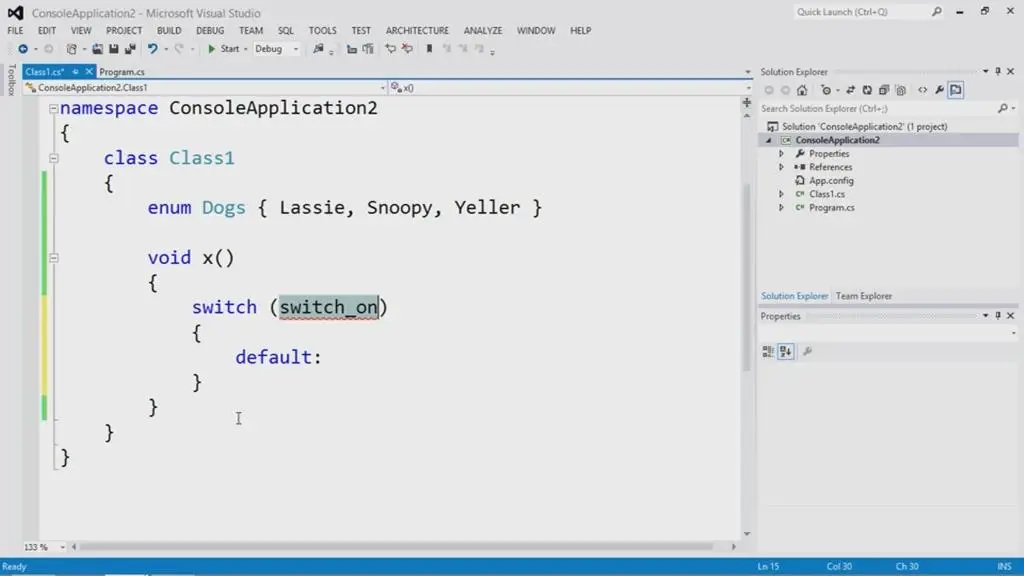Open the EDIT menu
Image resolution: width=1024 pixels, height=576 pixels.
point(46,31)
